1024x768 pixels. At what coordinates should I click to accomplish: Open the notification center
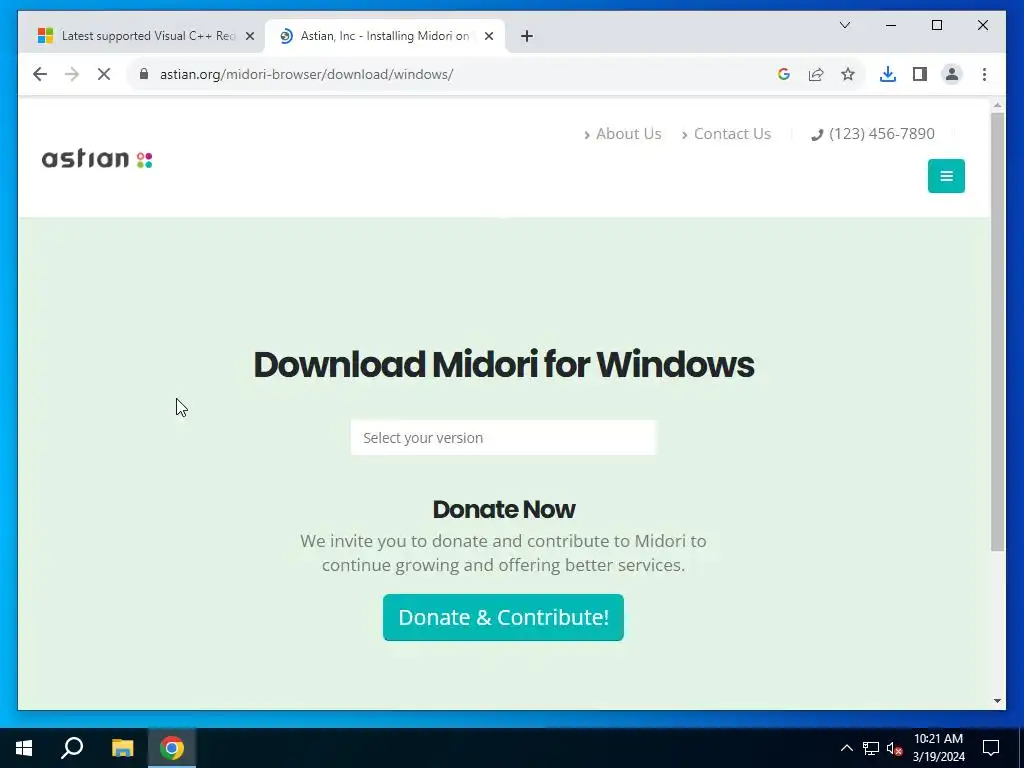pos(991,748)
